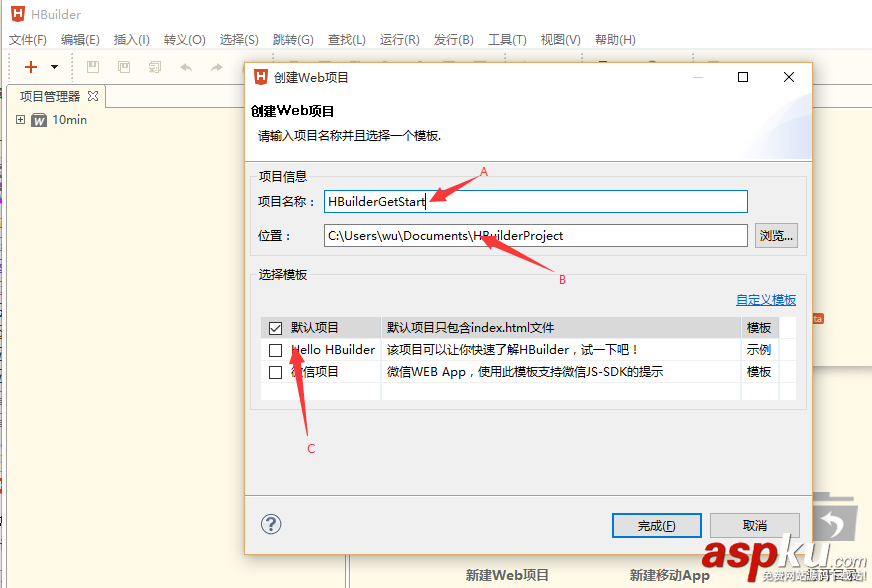Viewport: 872px width, 588px height.
Task: Click the 浏览... button
Action: (x=776, y=235)
